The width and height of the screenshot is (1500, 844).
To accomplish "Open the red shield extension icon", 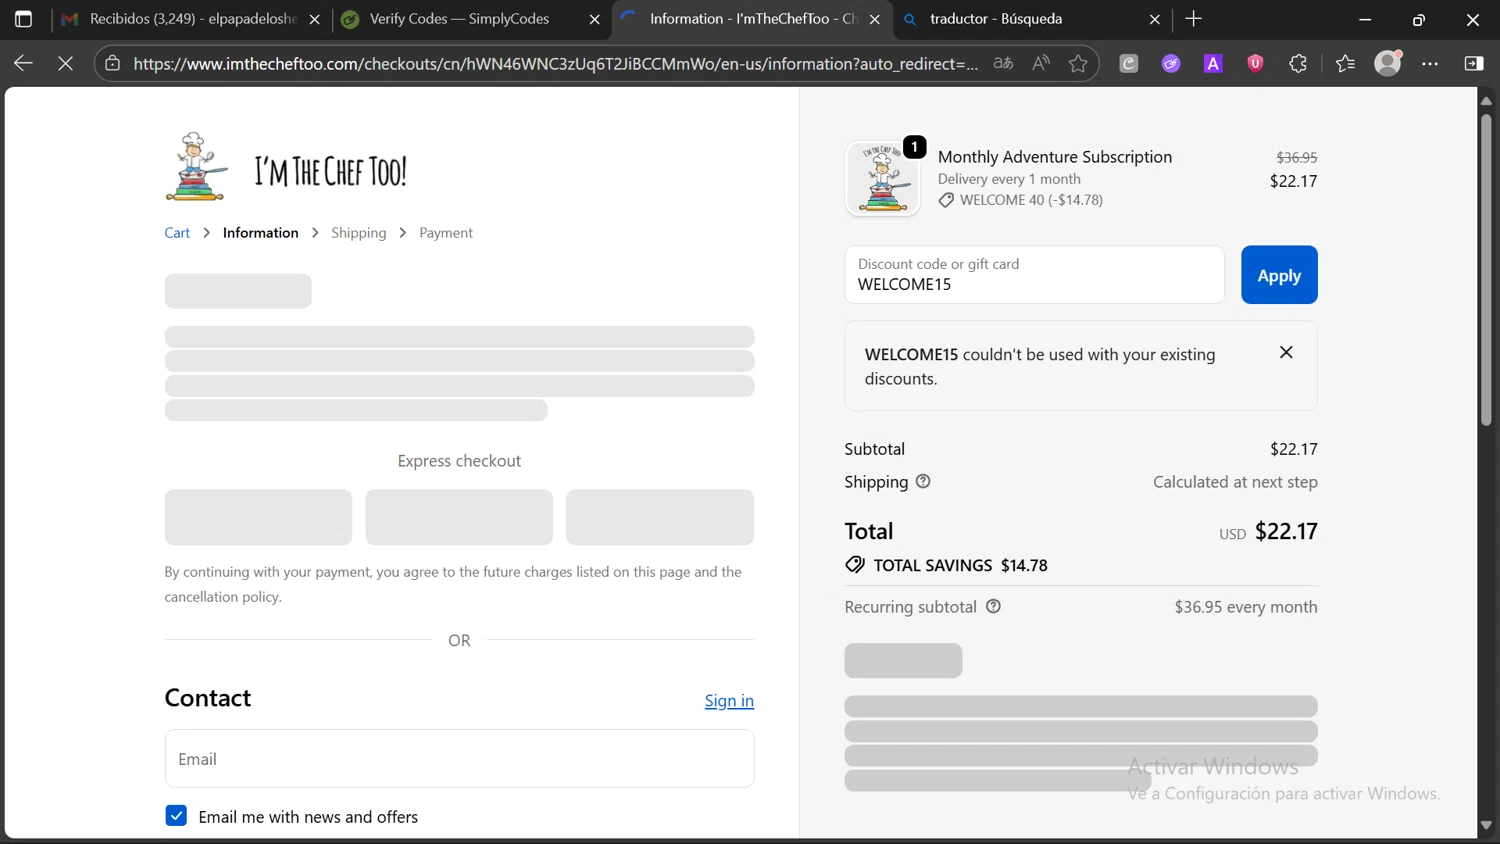I will pos(1256,63).
